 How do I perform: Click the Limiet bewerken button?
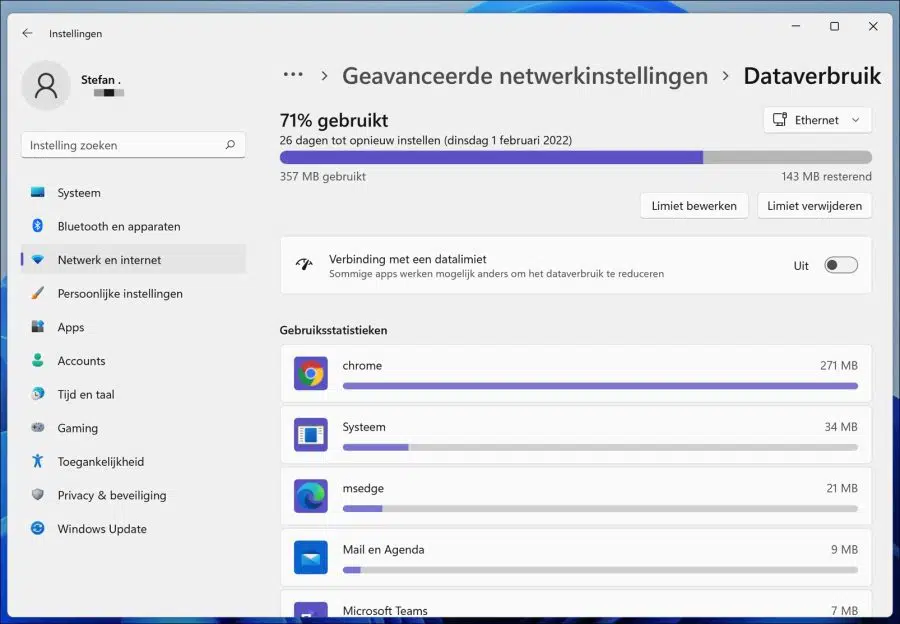[694, 206]
